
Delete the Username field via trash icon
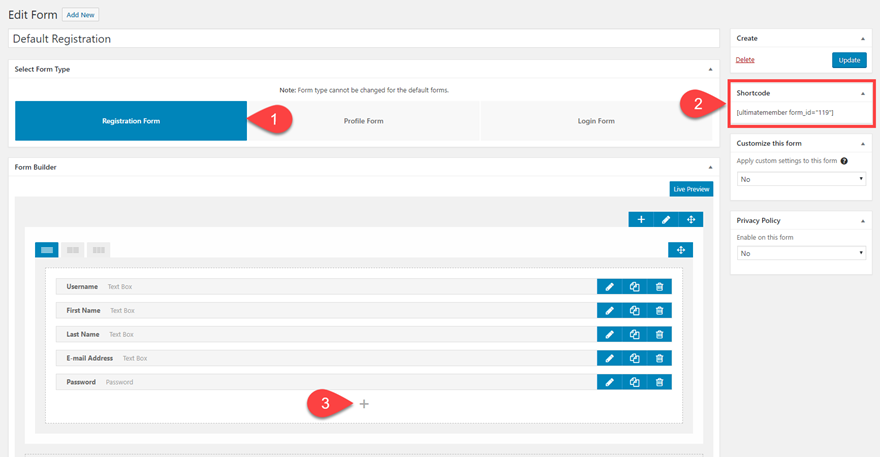click(x=659, y=287)
